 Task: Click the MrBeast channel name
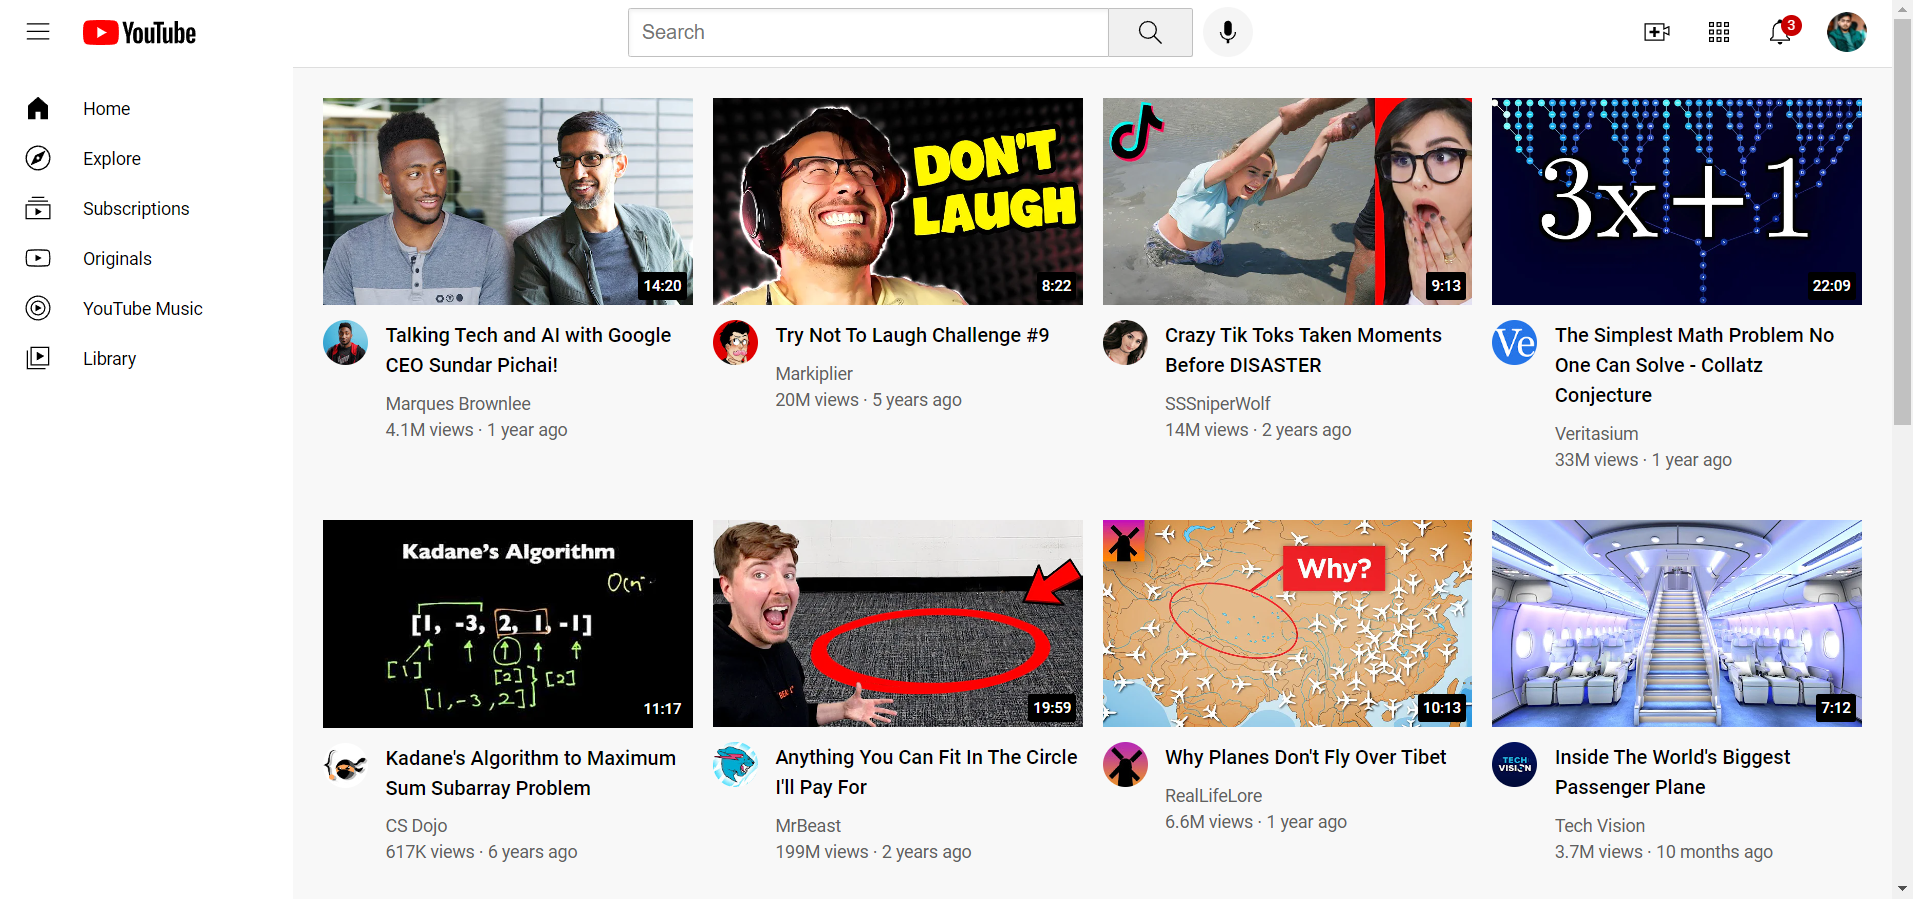(808, 826)
